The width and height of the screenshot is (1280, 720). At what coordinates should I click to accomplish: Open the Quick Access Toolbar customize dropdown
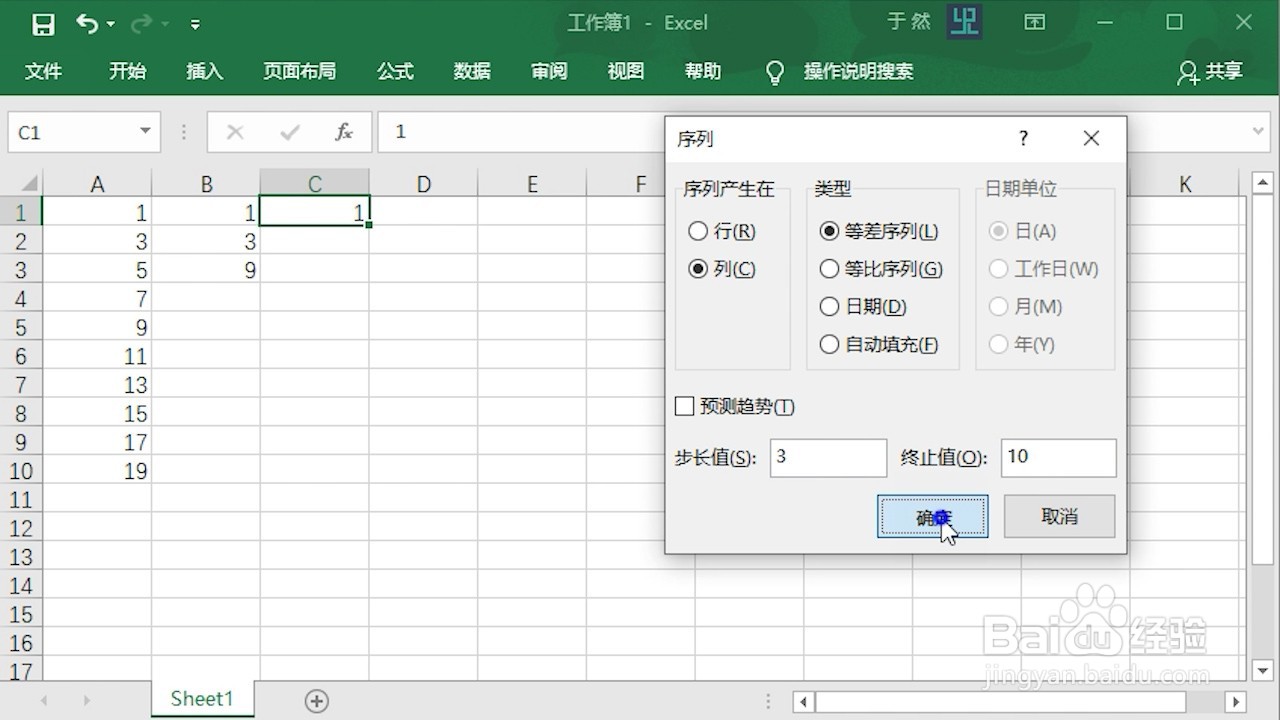click(196, 22)
